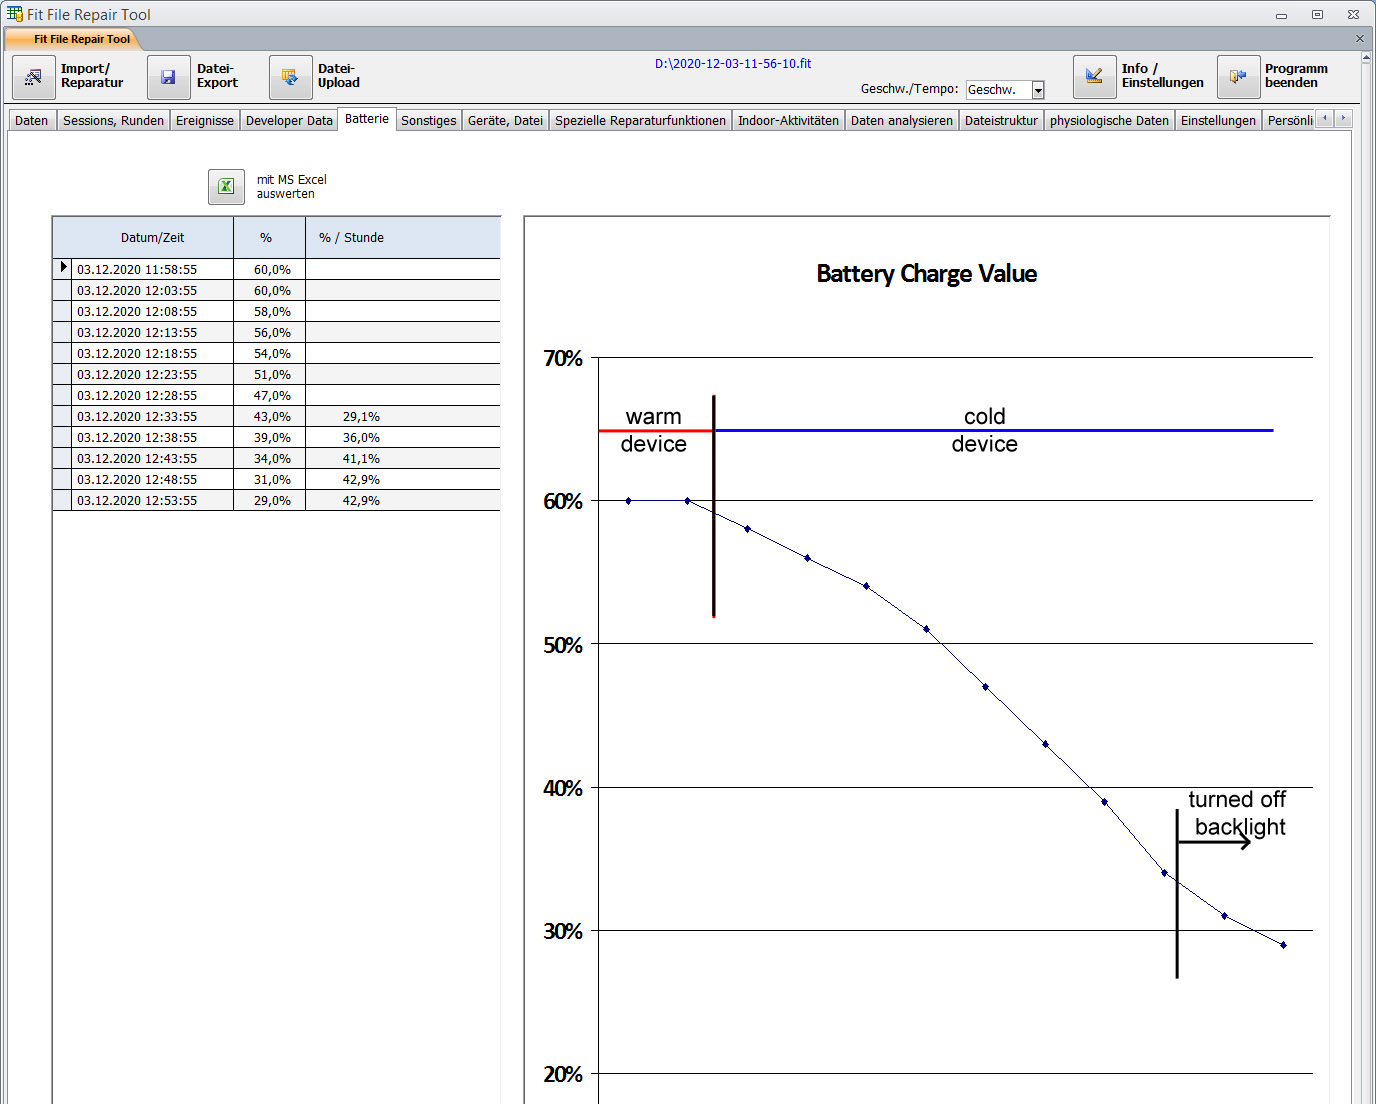Click the Datum/Zeit column header
The height and width of the screenshot is (1104, 1376).
tap(152, 238)
